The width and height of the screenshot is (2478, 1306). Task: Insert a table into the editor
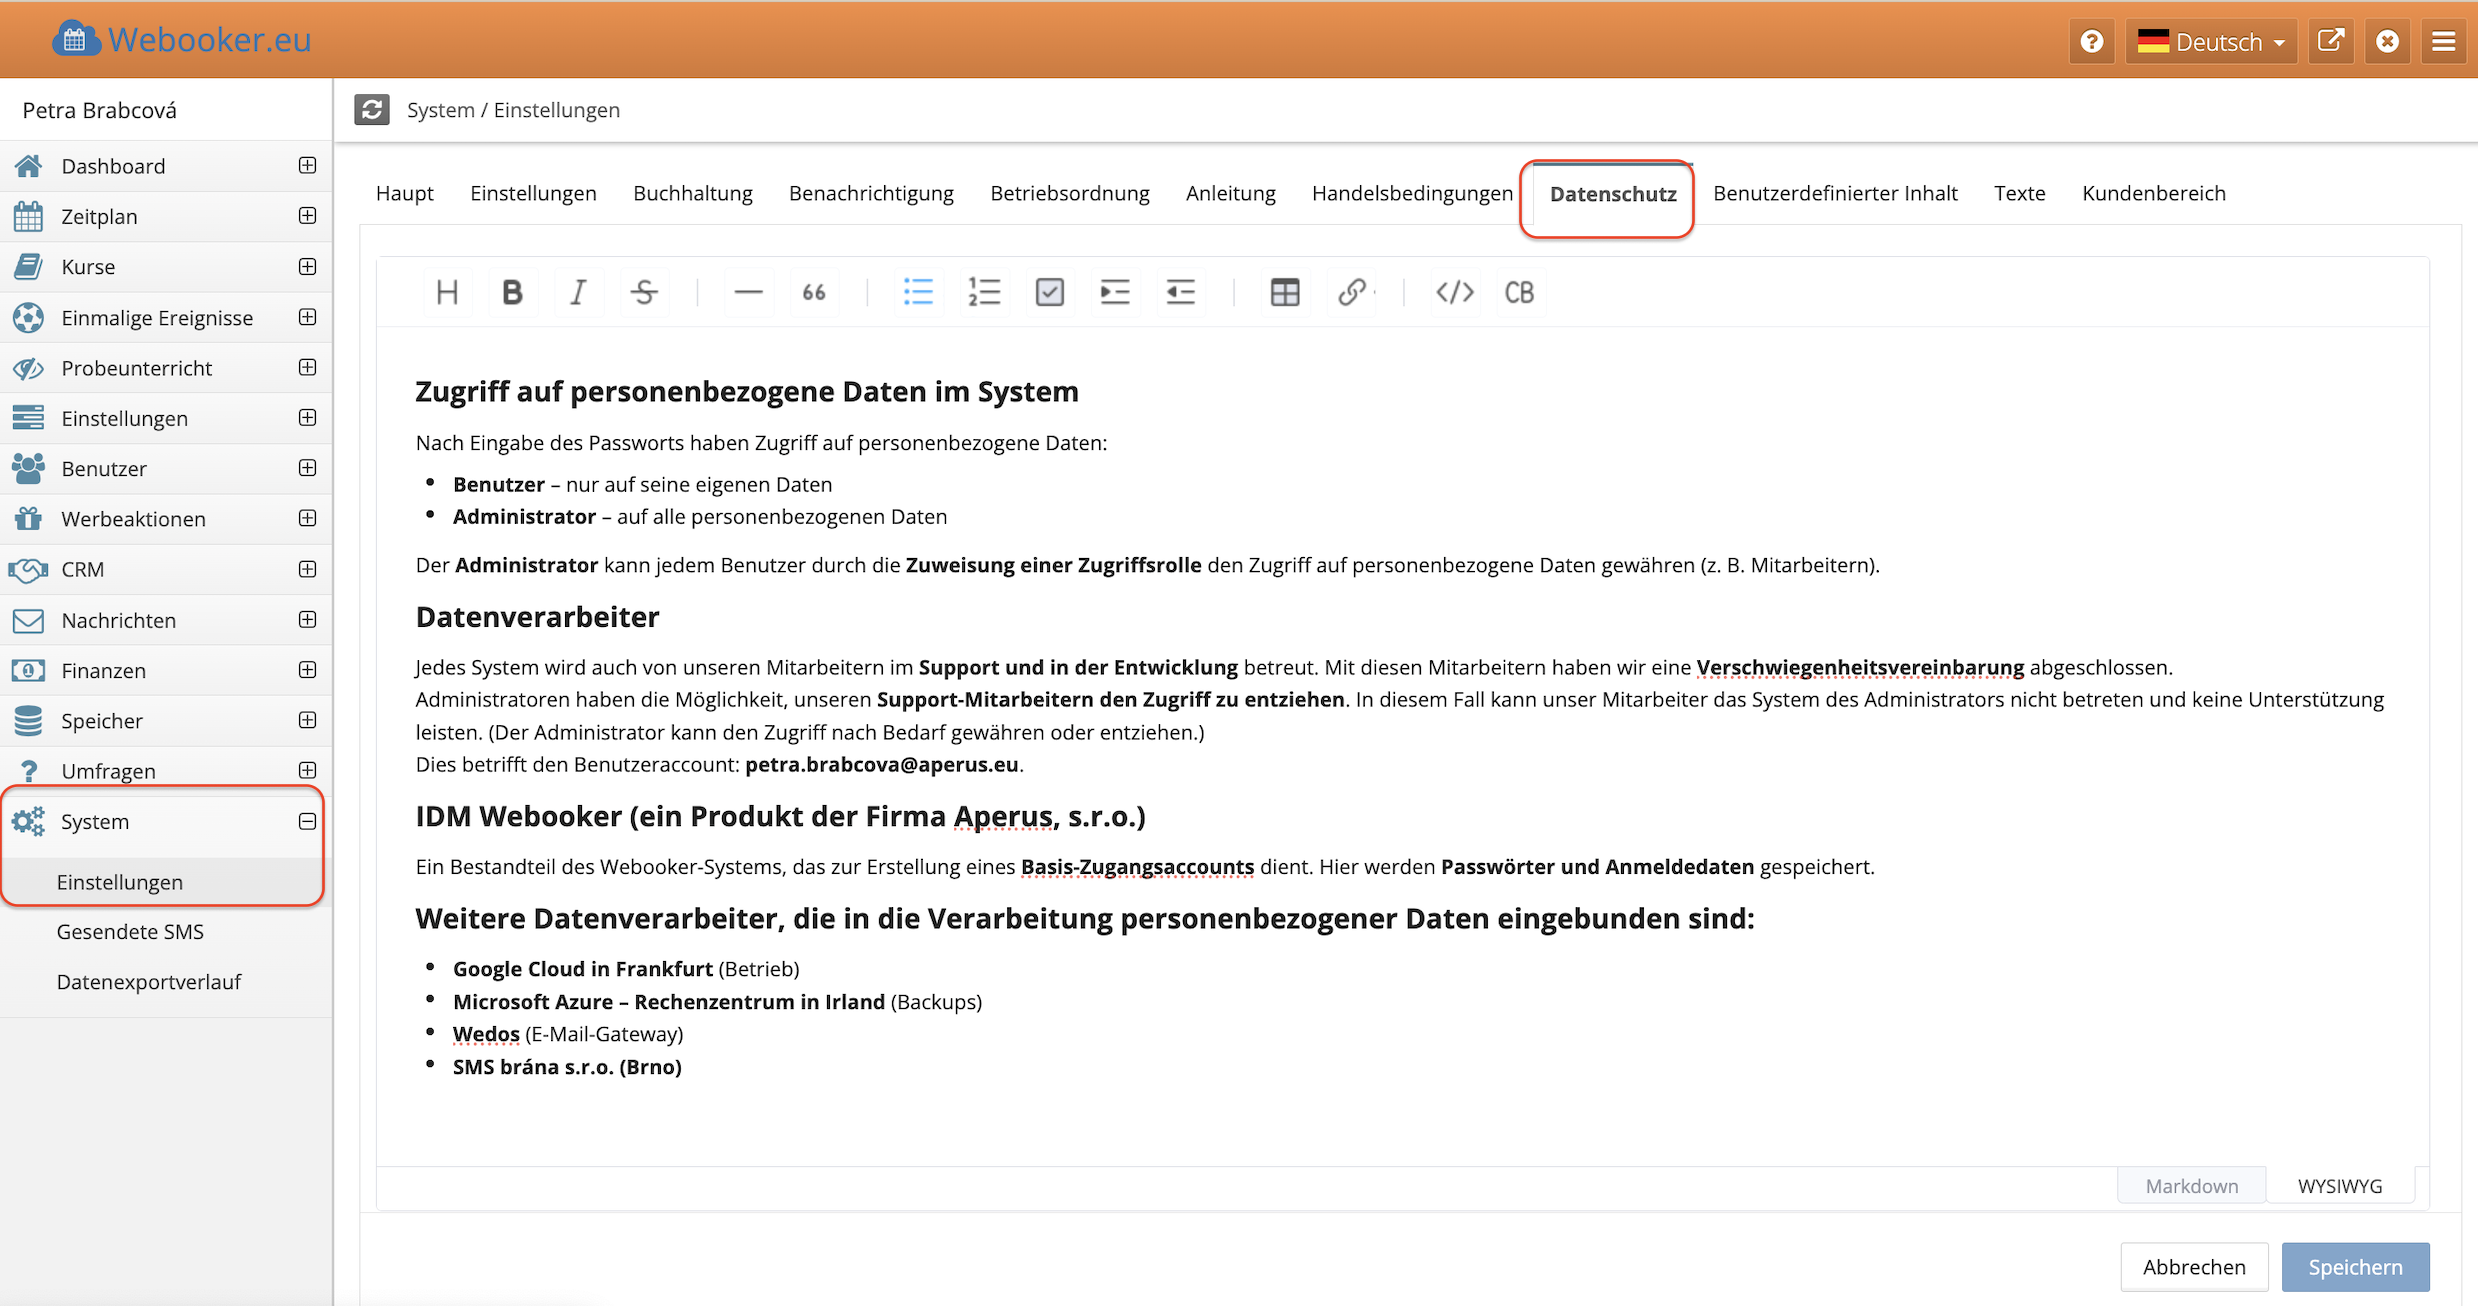tap(1284, 292)
